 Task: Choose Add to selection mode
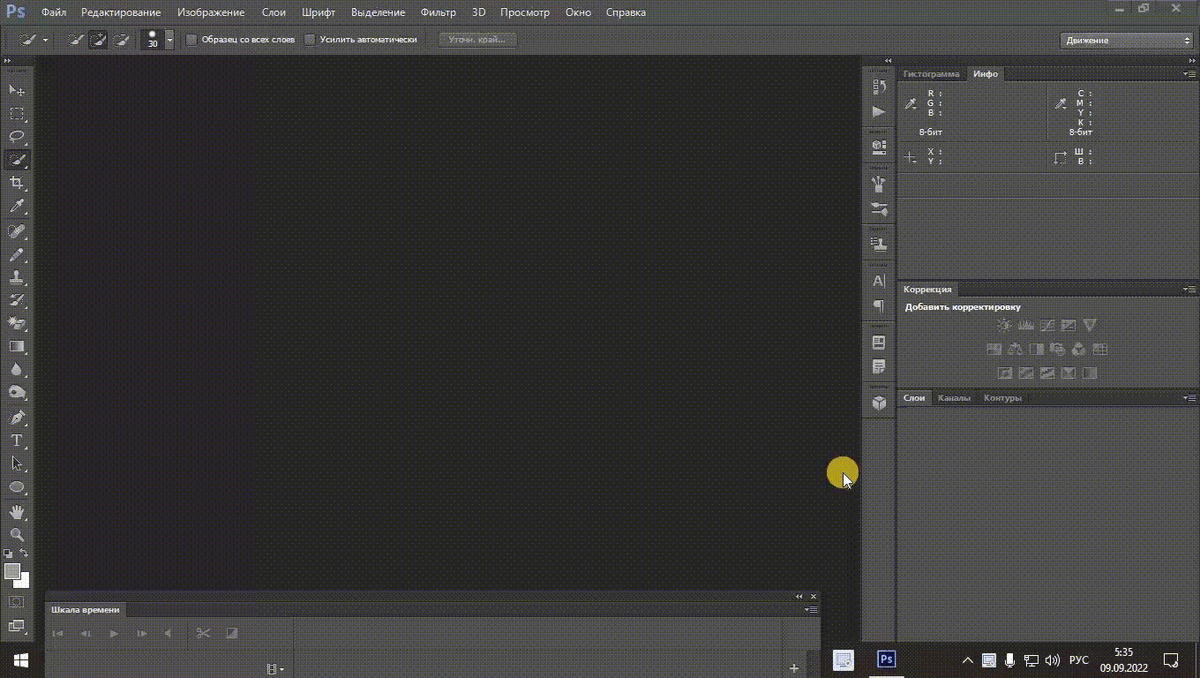pyautogui.click(x=98, y=40)
